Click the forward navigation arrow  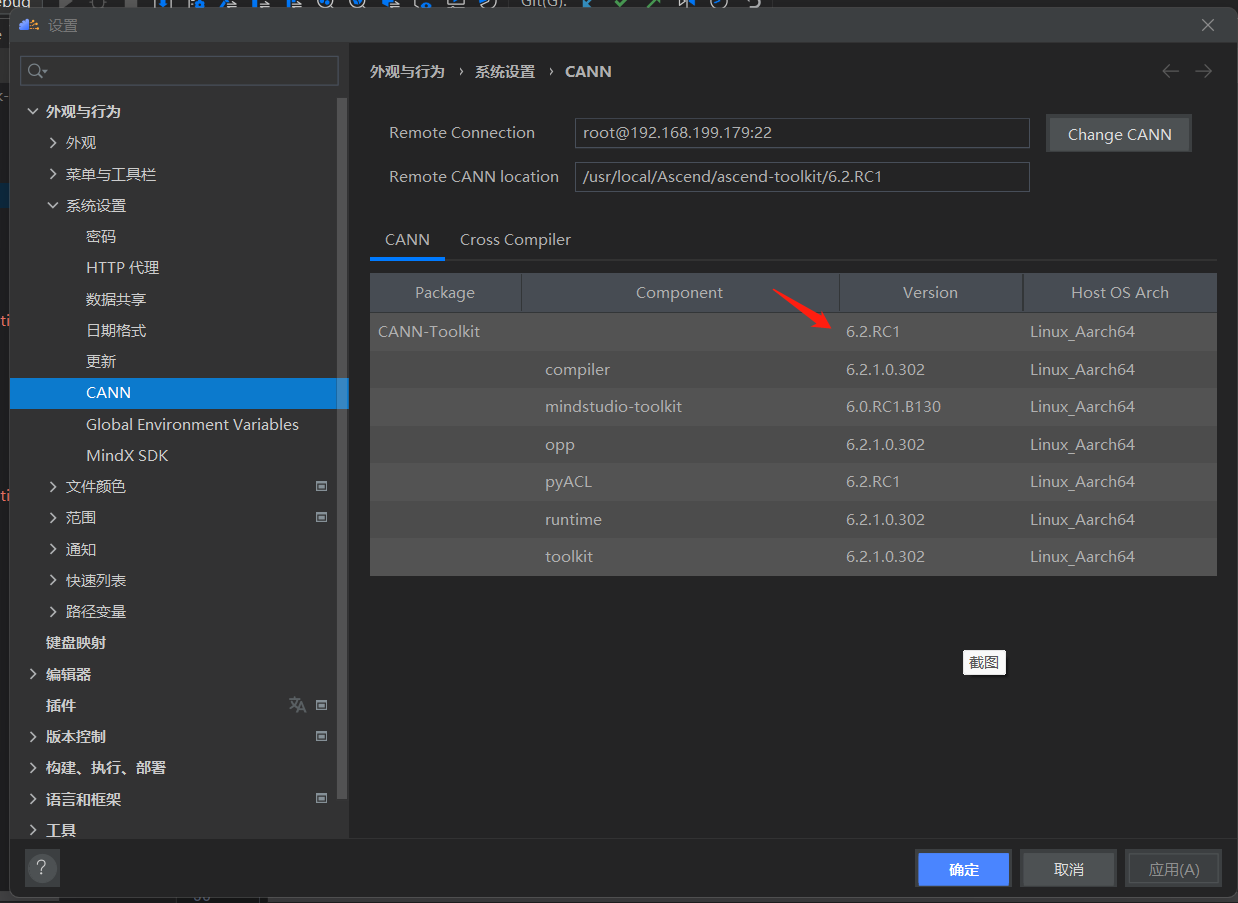(1204, 71)
